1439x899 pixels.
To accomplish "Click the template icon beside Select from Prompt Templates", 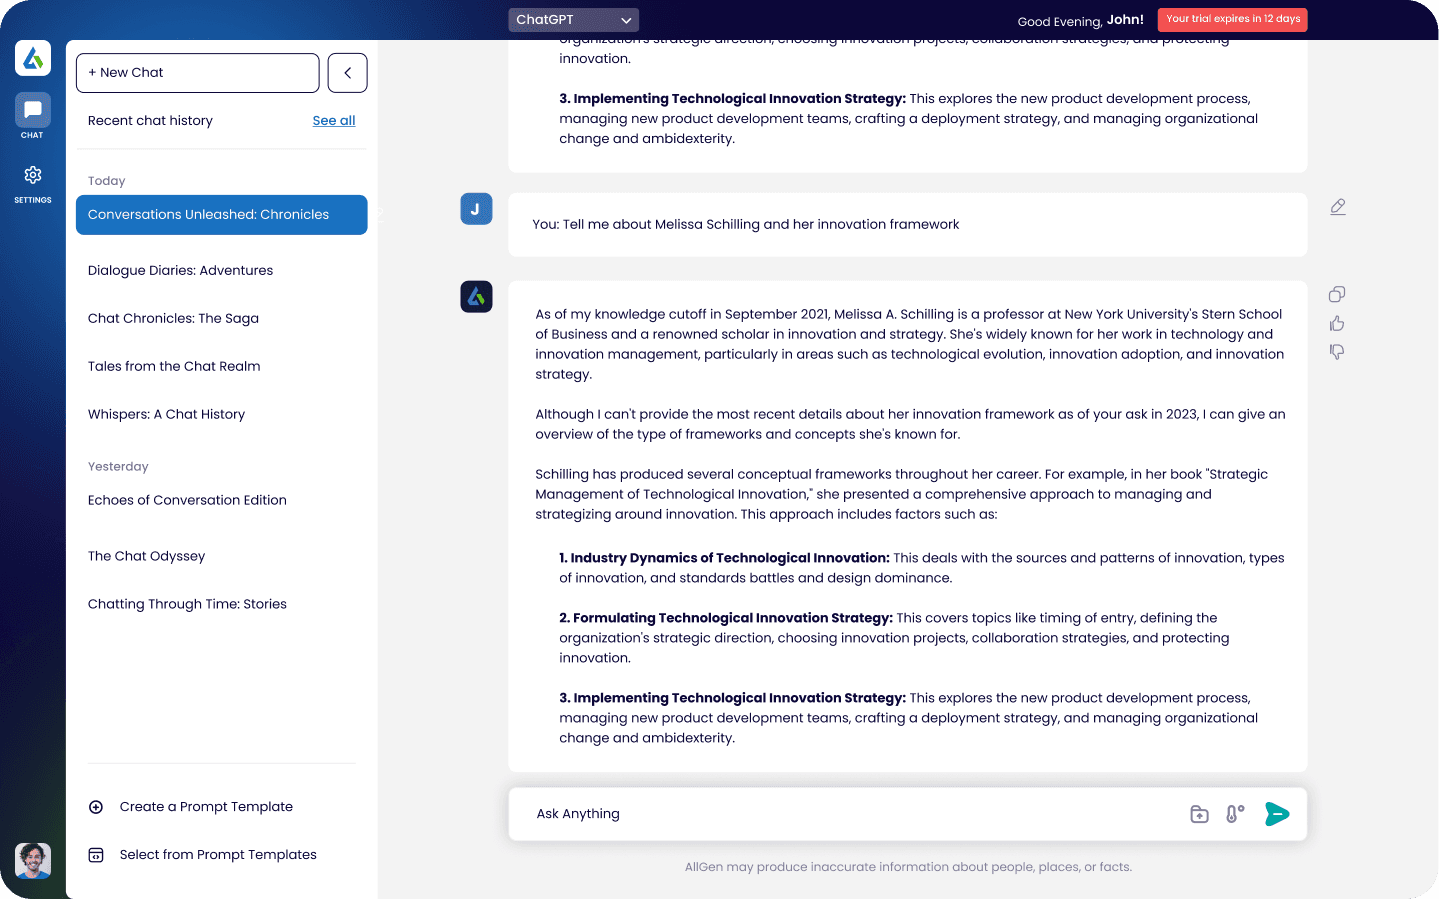I will tap(96, 855).
